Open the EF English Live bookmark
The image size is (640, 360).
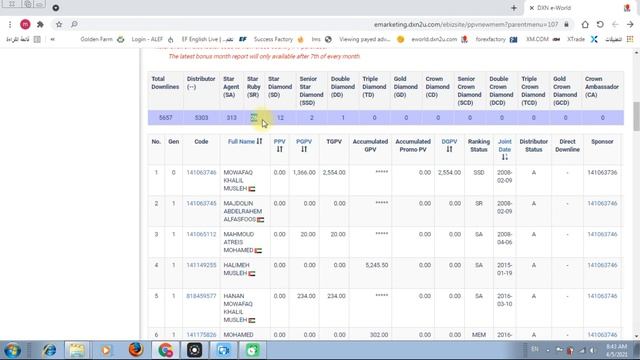click(214, 39)
